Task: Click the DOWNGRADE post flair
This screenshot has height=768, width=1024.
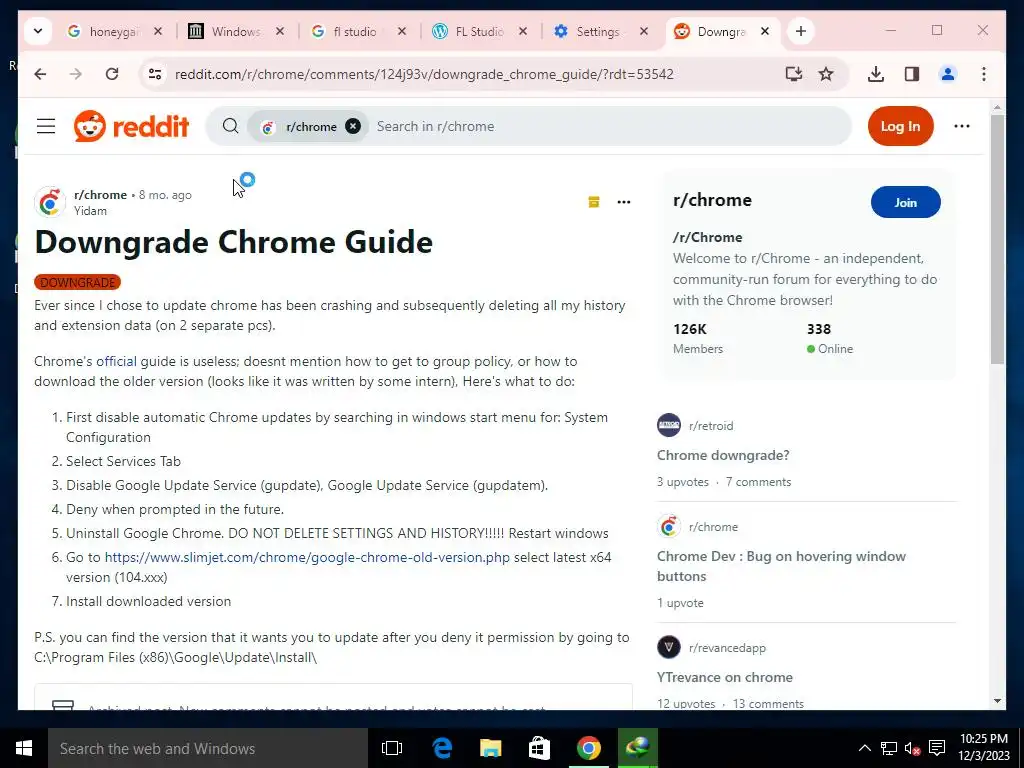Action: [x=78, y=282]
